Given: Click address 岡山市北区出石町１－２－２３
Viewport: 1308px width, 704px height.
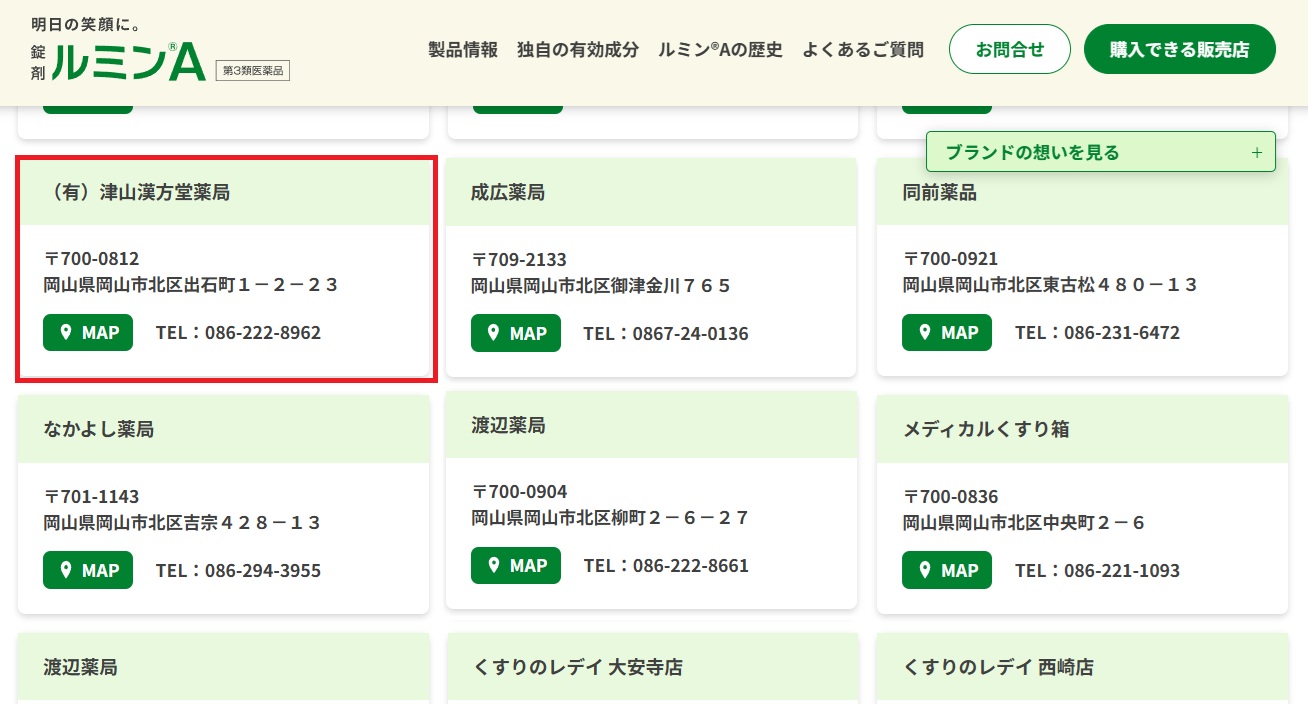Looking at the screenshot, I should (x=191, y=285).
